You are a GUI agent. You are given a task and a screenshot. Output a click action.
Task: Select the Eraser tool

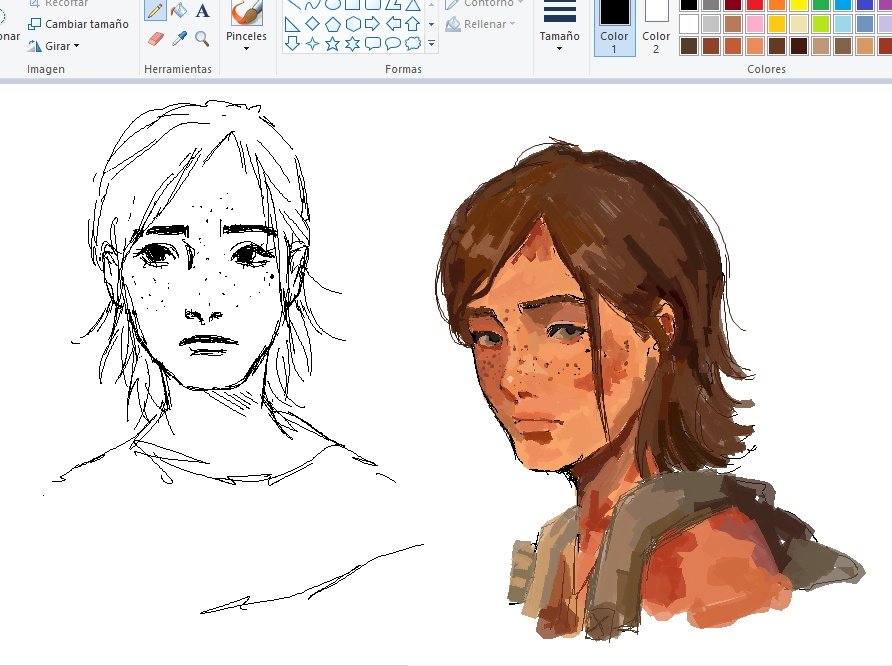coord(155,39)
